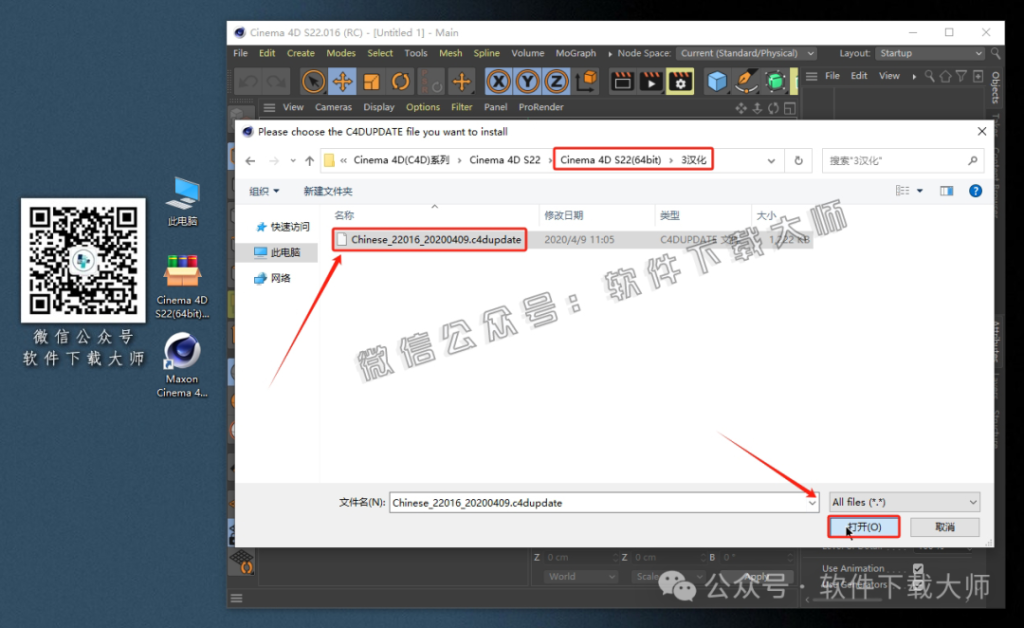Activate the Move tool

click(x=340, y=80)
